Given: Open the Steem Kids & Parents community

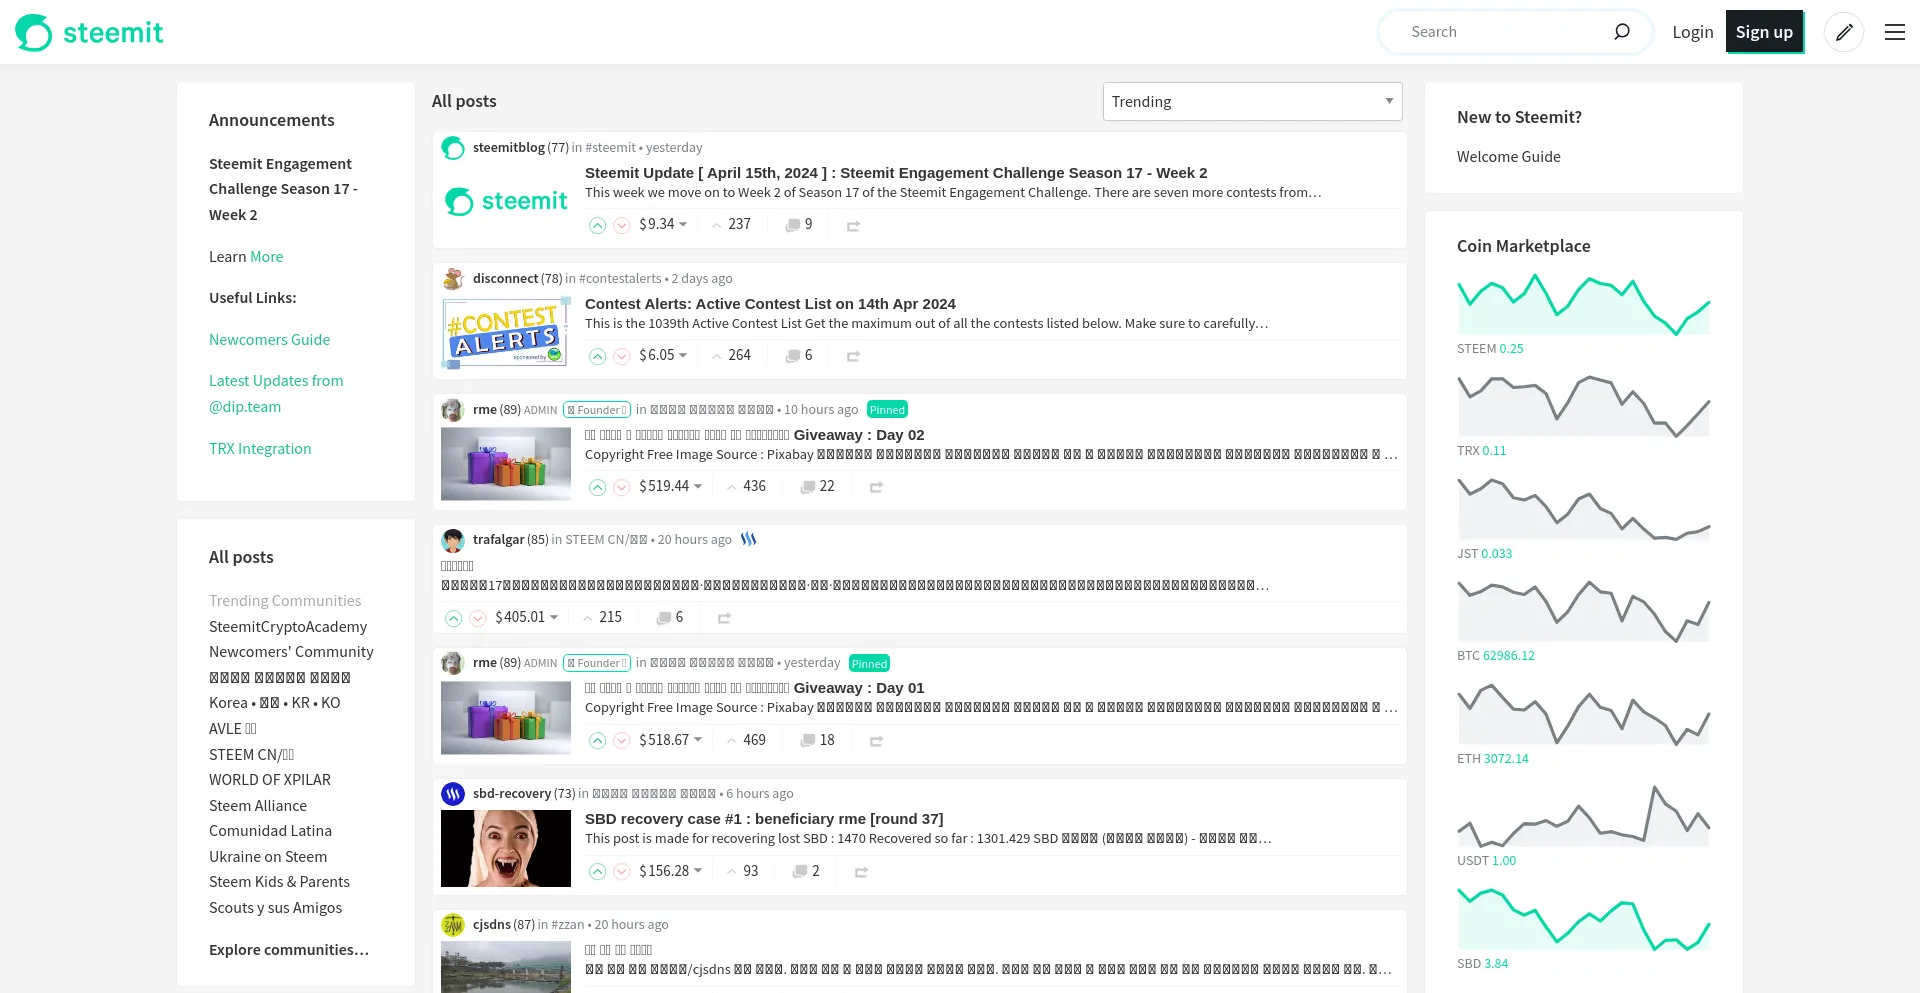Looking at the screenshot, I should (279, 882).
